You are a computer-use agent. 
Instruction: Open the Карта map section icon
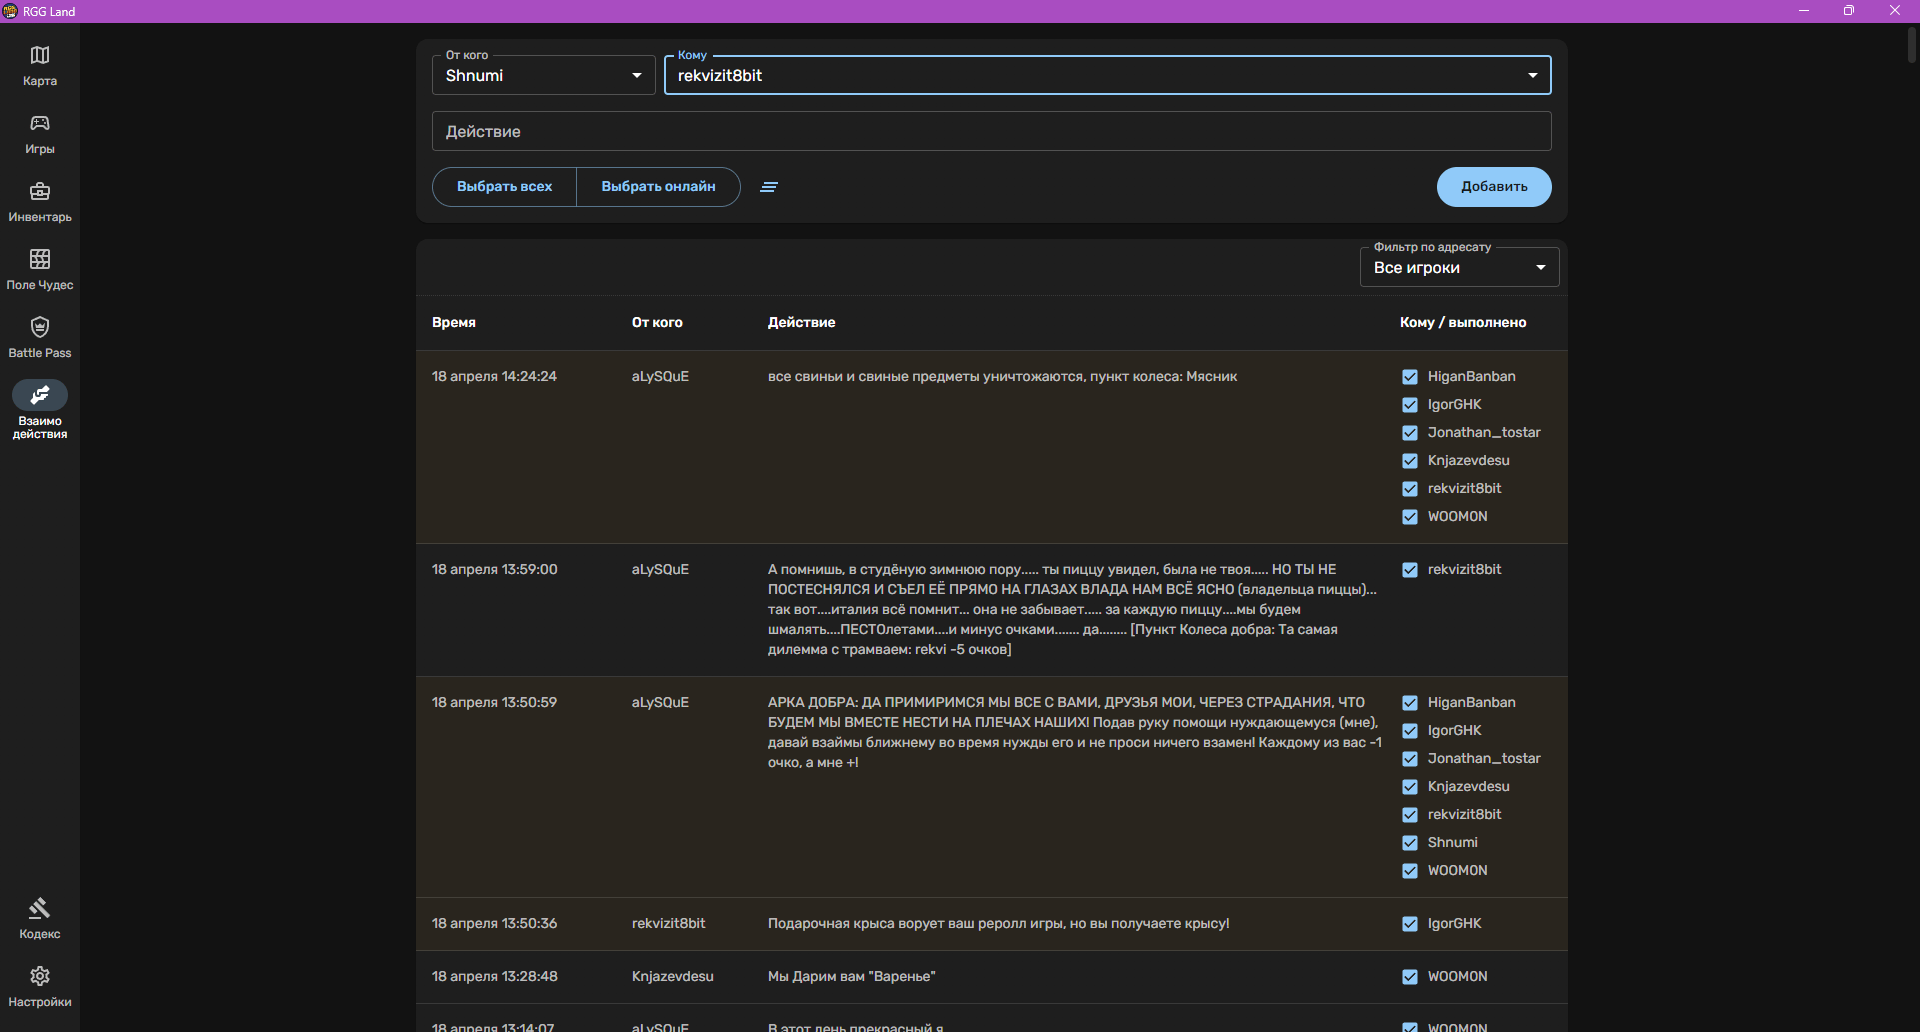(40, 56)
